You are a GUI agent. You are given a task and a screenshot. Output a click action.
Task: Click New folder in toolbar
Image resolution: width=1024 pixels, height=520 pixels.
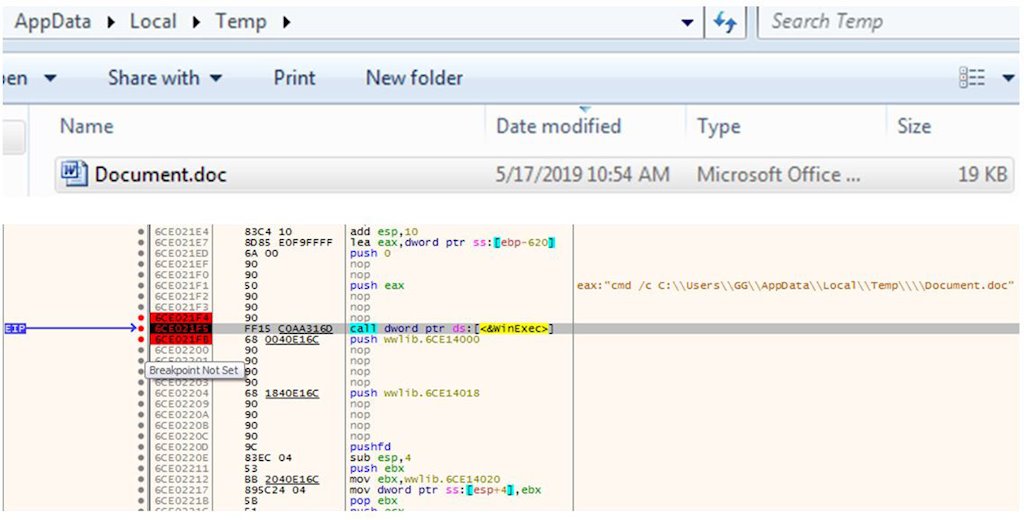click(x=414, y=78)
